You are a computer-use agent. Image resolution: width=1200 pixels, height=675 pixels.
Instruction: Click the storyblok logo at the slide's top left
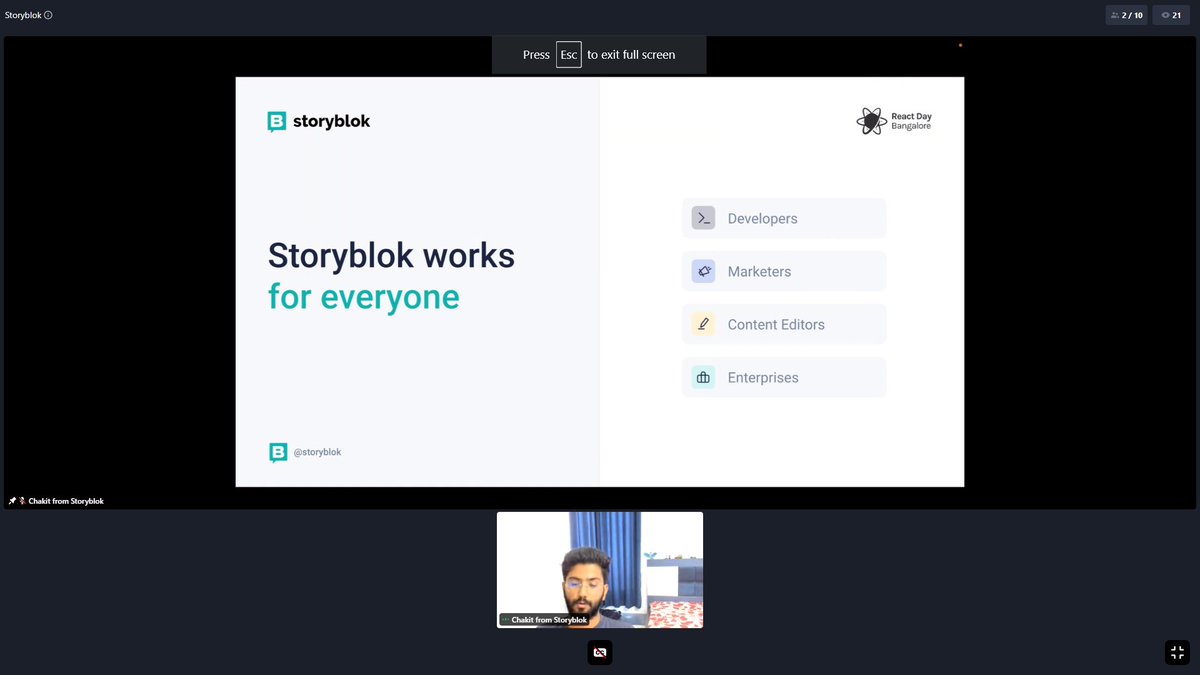click(319, 121)
